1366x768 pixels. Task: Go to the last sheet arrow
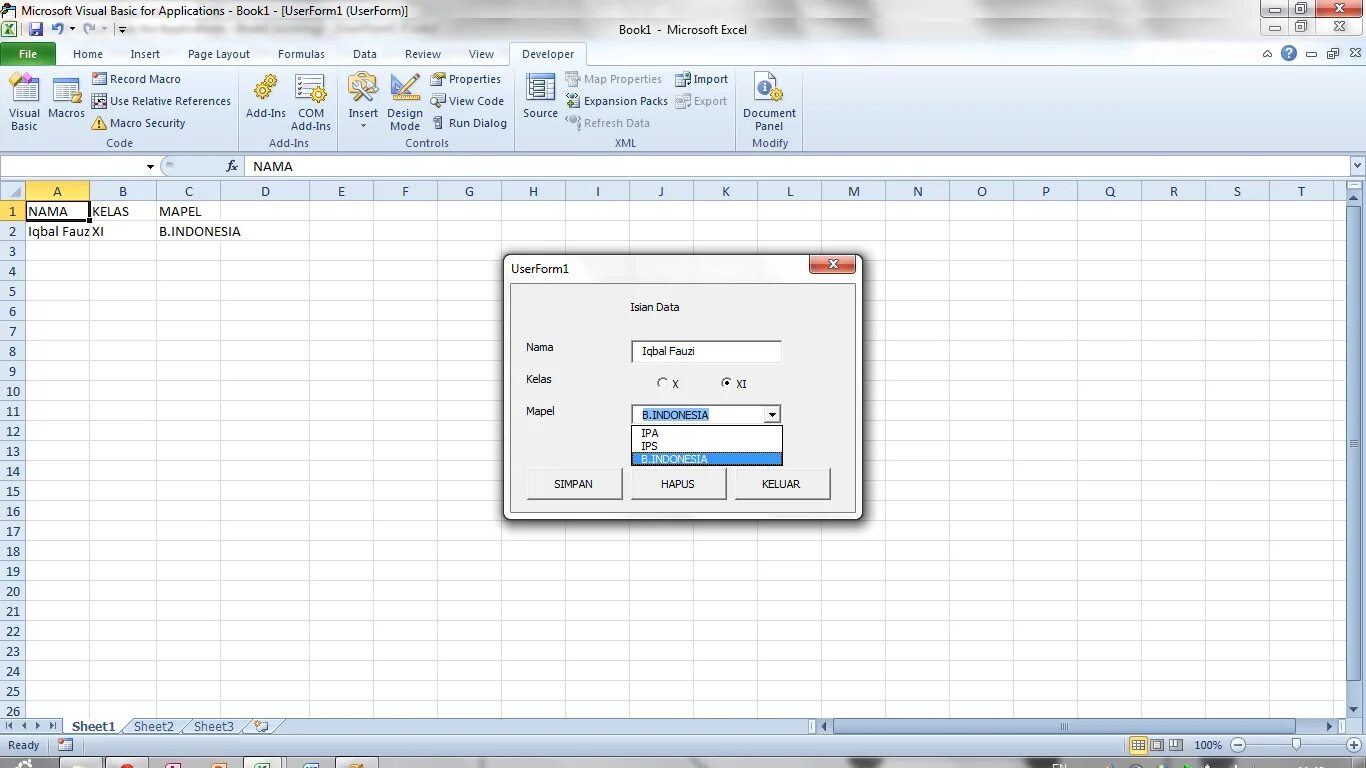point(52,726)
